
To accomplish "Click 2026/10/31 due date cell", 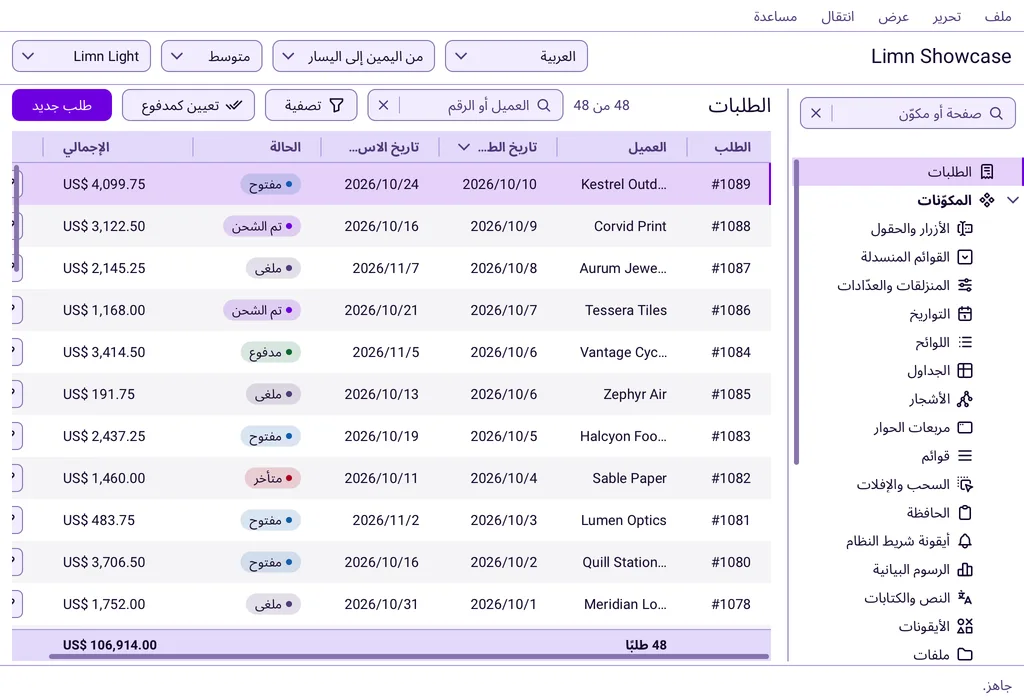I will click(381, 604).
